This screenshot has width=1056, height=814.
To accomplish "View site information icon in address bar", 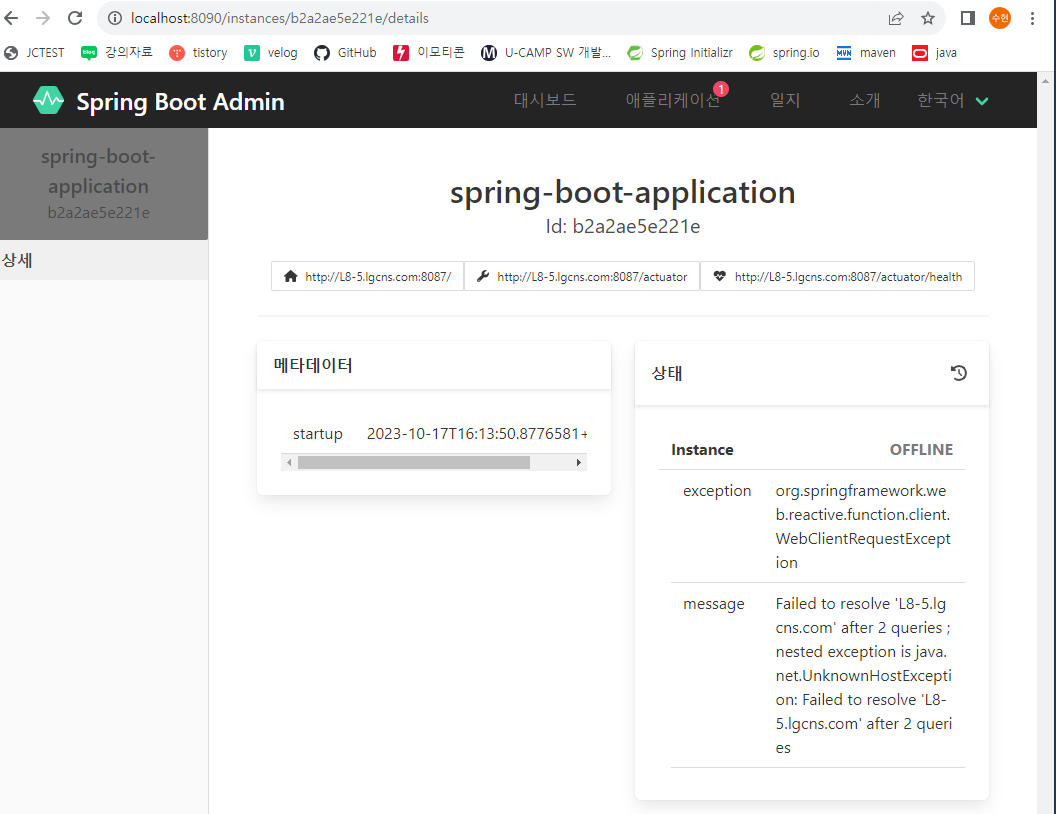I will 115,18.
